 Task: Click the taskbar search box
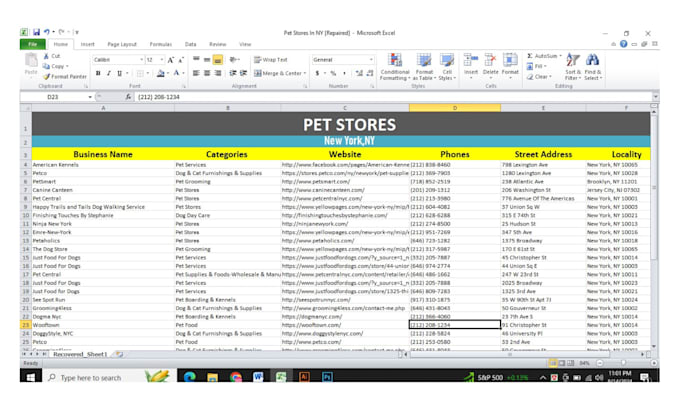109,377
